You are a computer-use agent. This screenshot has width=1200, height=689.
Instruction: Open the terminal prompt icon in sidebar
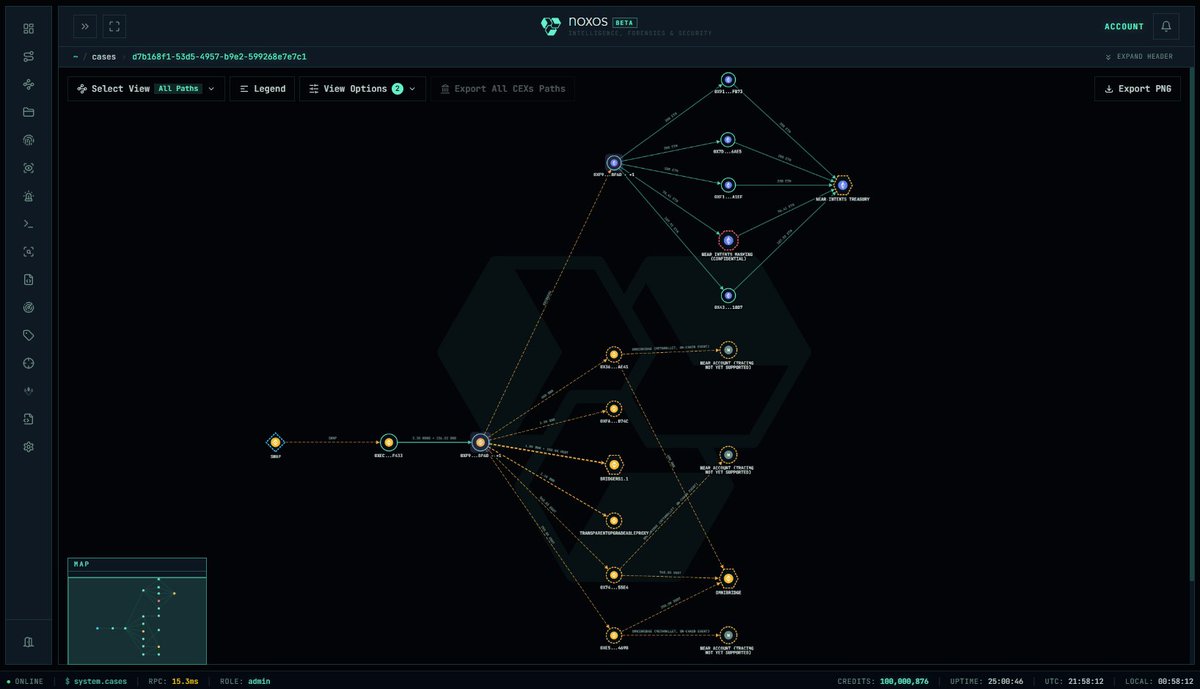pos(28,224)
